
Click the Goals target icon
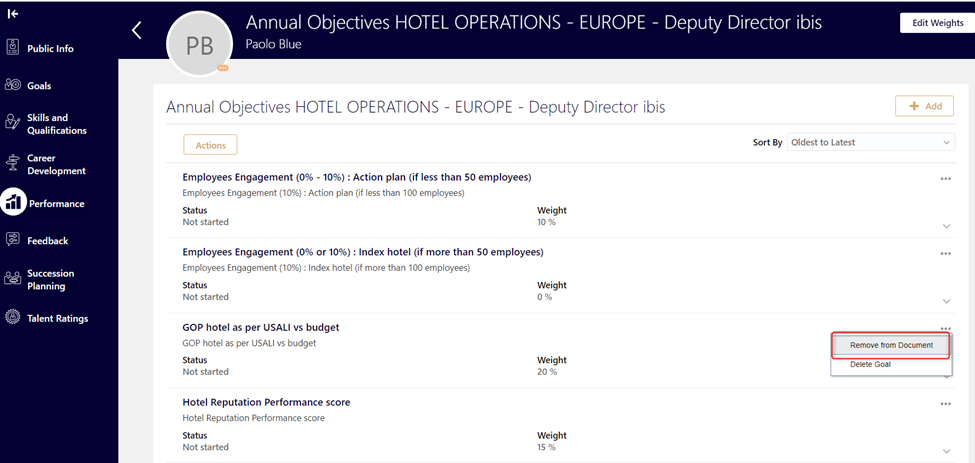12,85
